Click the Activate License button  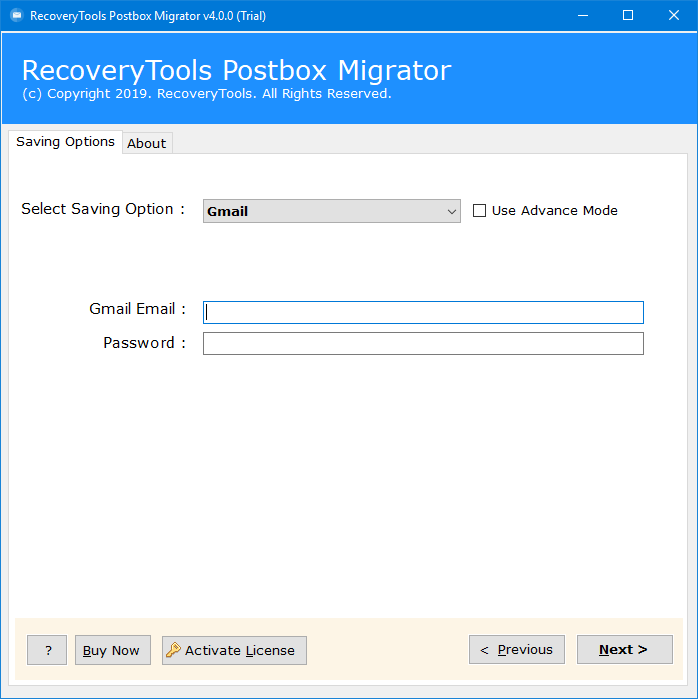point(234,650)
